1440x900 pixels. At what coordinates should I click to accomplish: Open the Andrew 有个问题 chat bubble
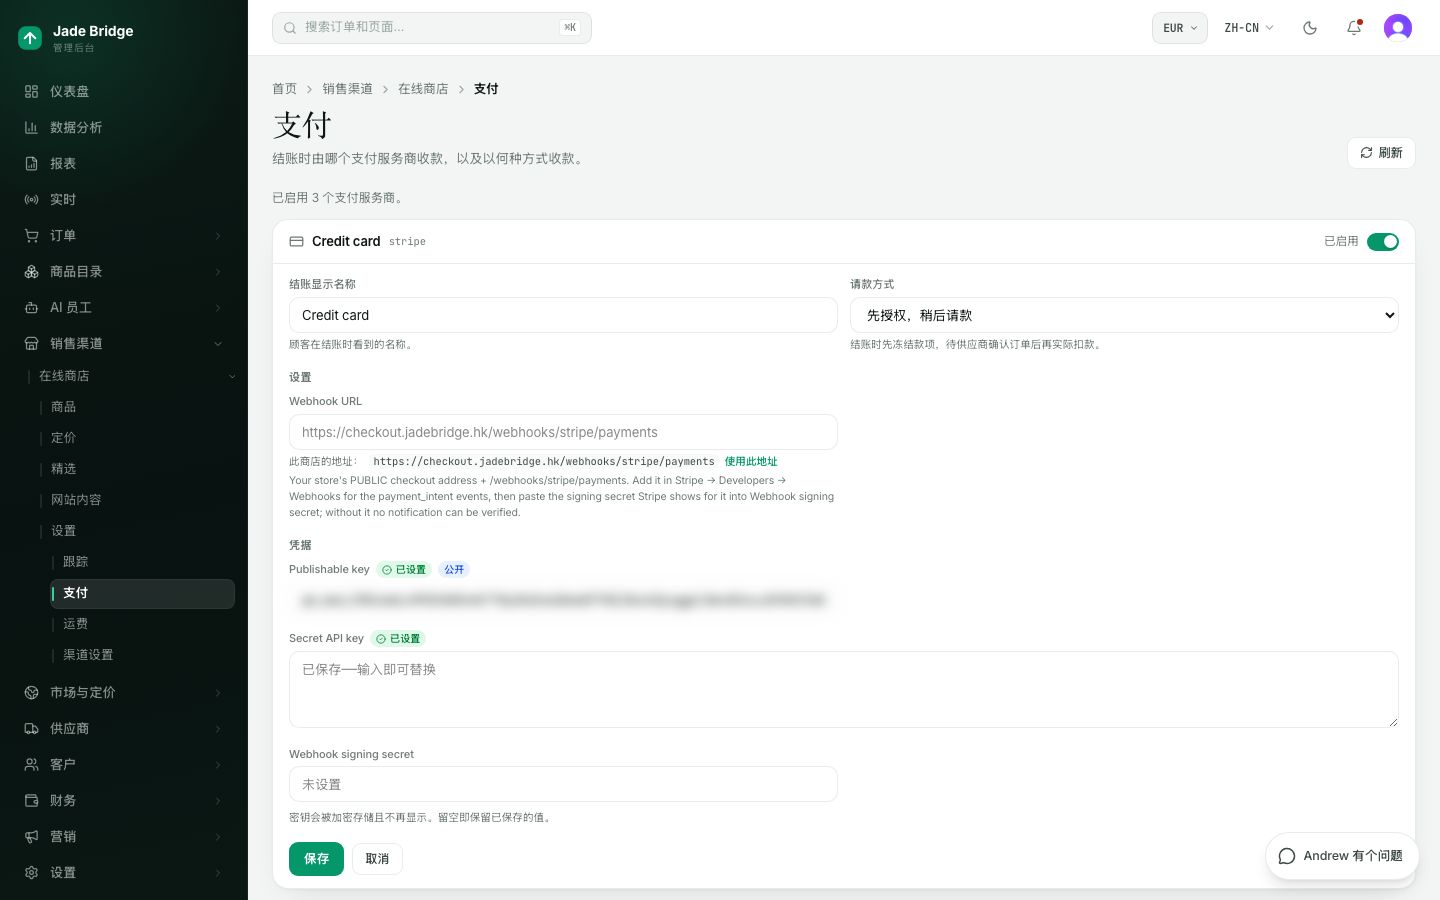(1342, 856)
